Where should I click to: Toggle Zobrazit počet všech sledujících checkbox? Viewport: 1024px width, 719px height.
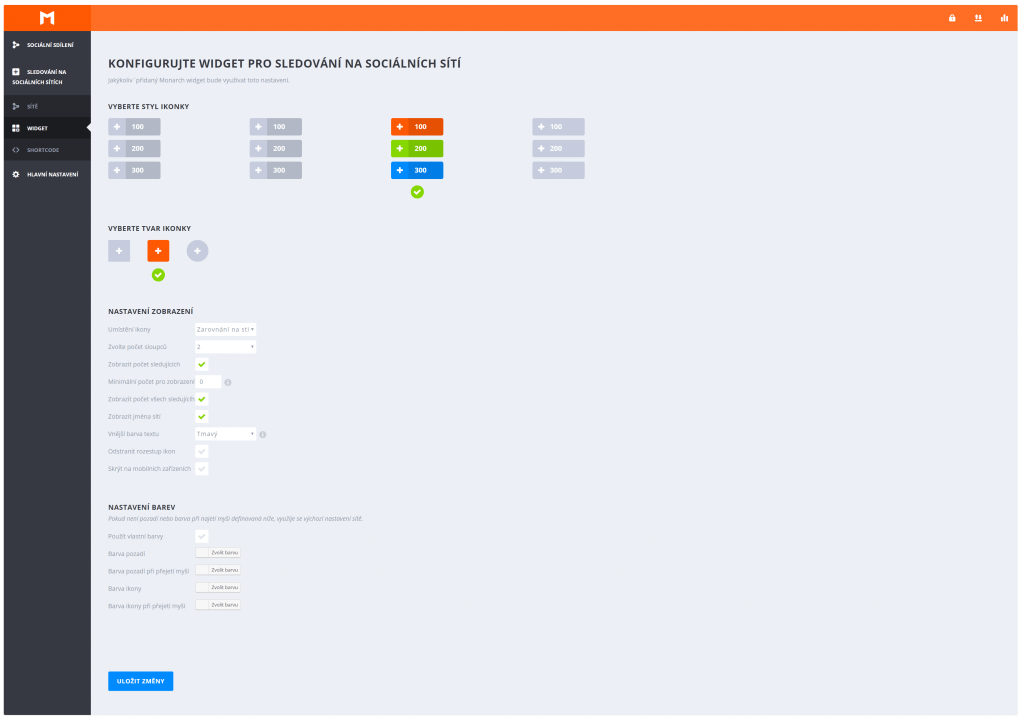tap(202, 399)
